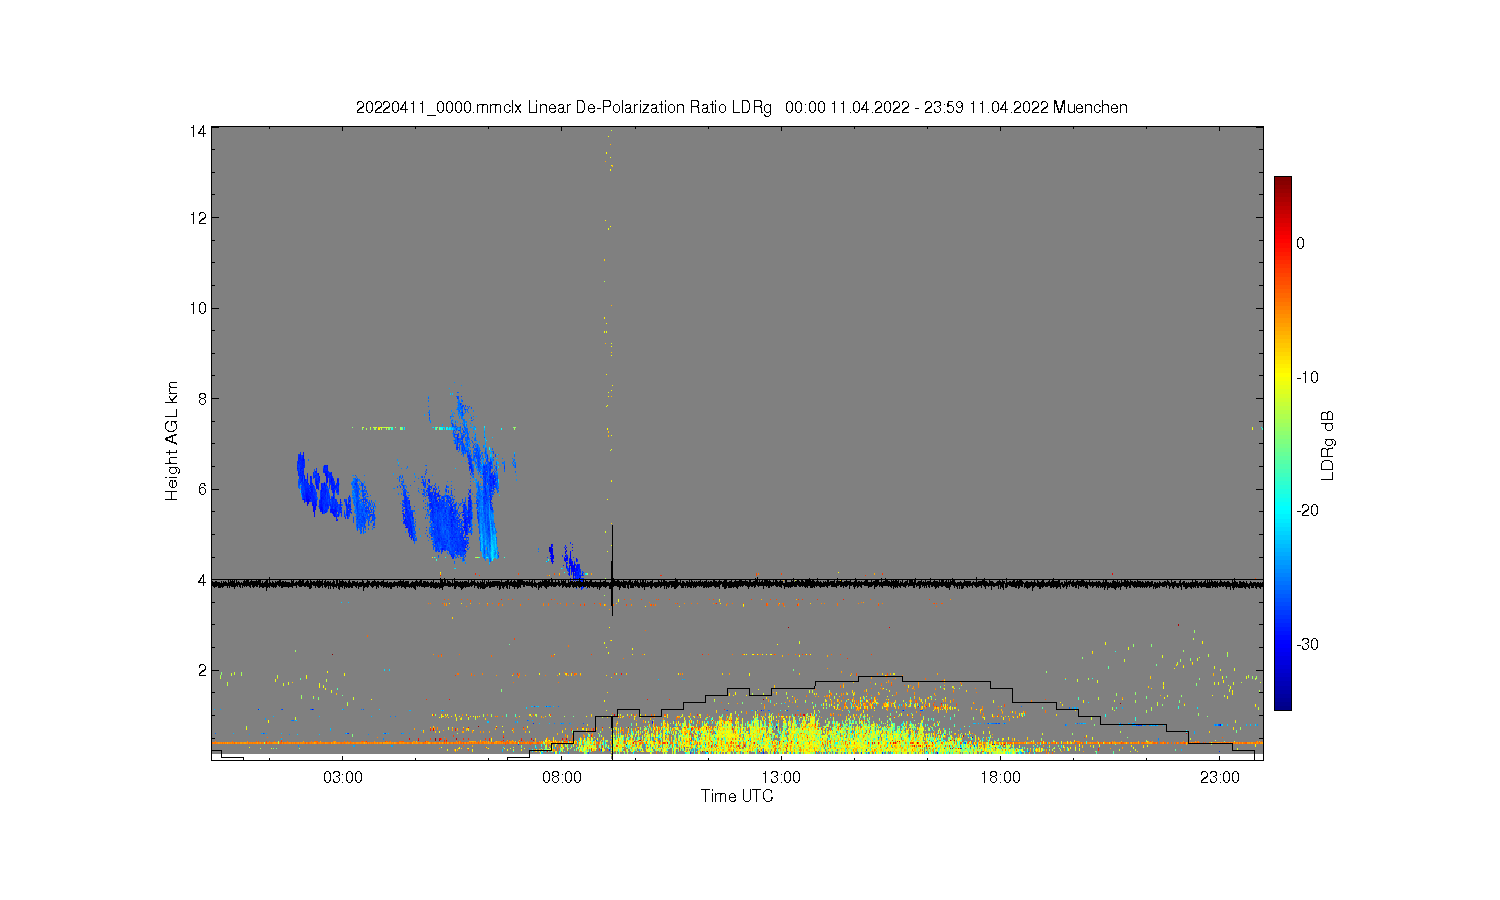Click the 14 height tick label
This screenshot has width=1500, height=900.
pyautogui.click(x=198, y=132)
